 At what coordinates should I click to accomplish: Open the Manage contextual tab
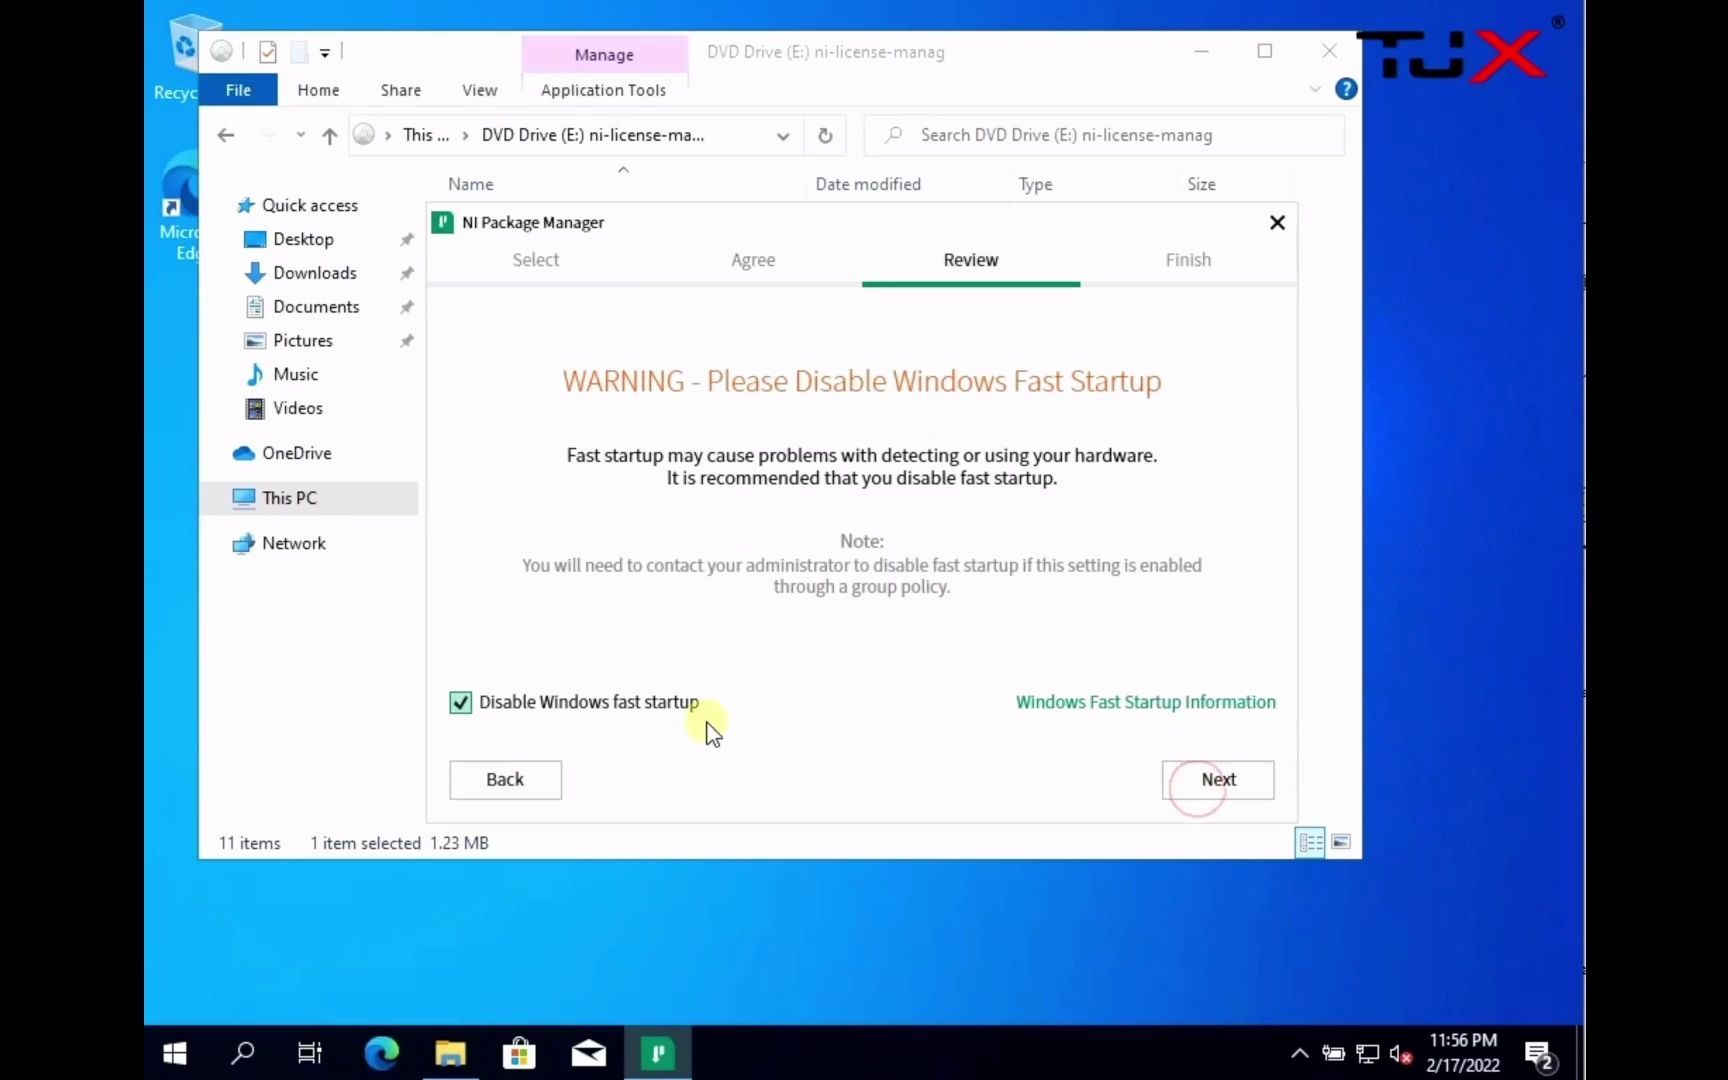click(604, 54)
